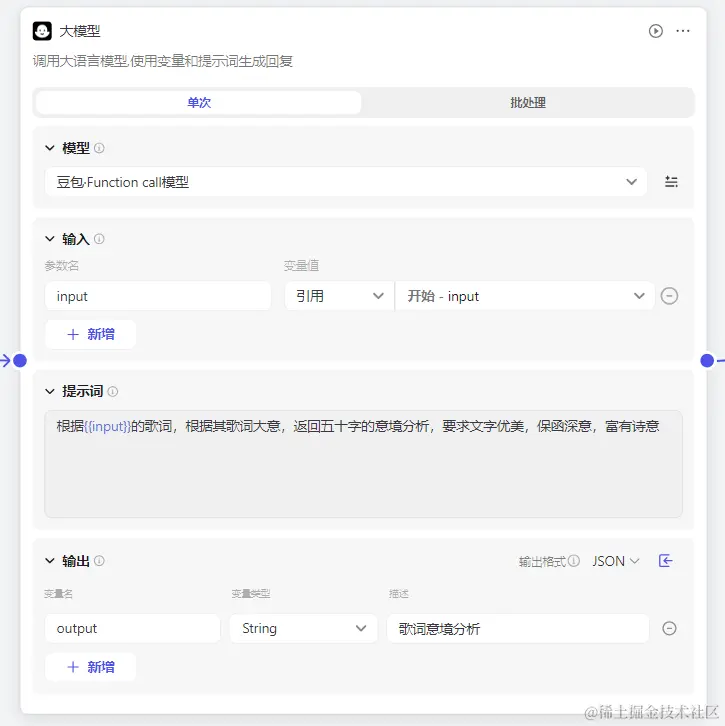The width and height of the screenshot is (725, 726).
Task: Open model parameter settings icon
Action: 671,182
